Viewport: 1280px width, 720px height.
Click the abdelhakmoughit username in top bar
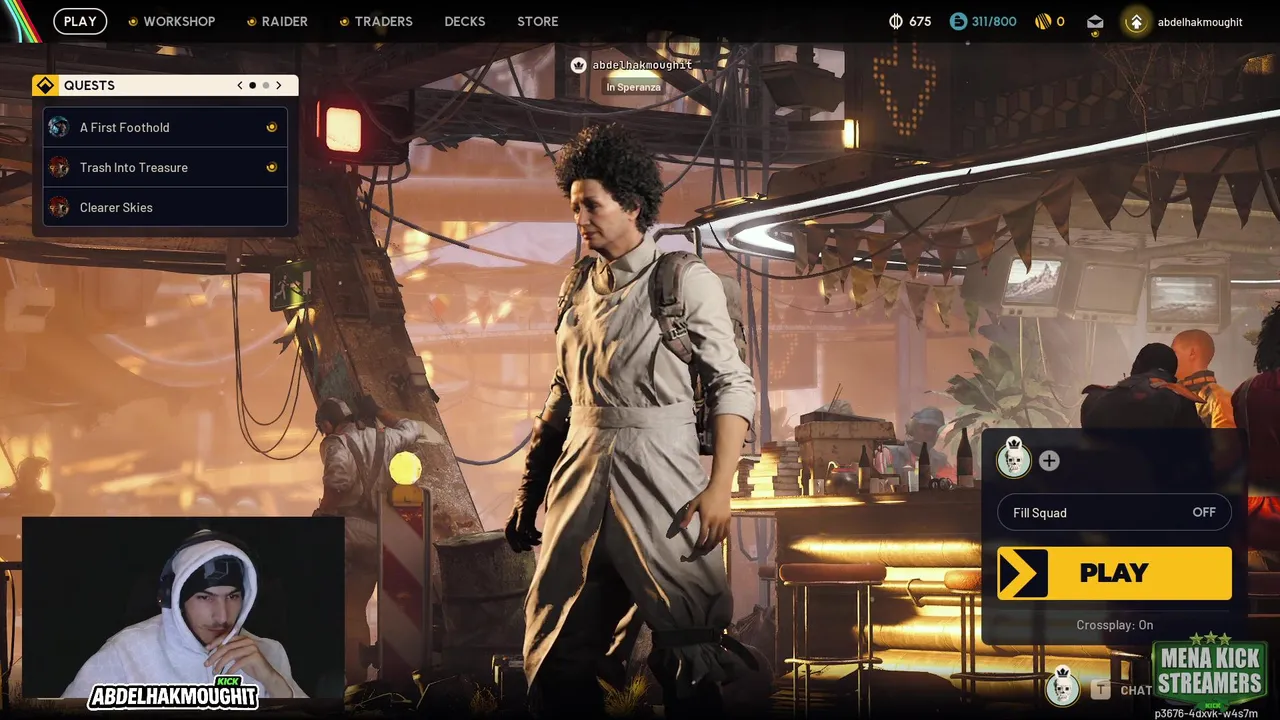(x=1200, y=21)
